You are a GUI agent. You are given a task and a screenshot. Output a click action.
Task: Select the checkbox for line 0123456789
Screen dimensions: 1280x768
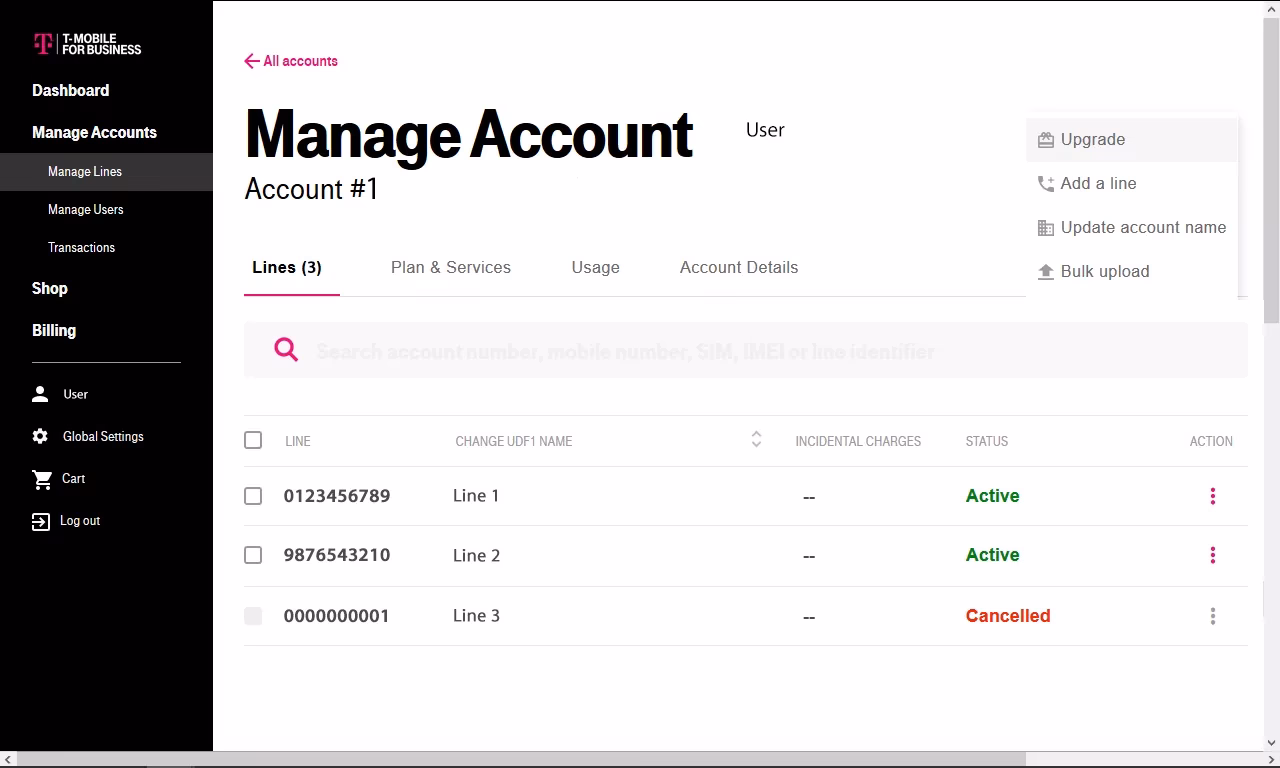click(253, 496)
